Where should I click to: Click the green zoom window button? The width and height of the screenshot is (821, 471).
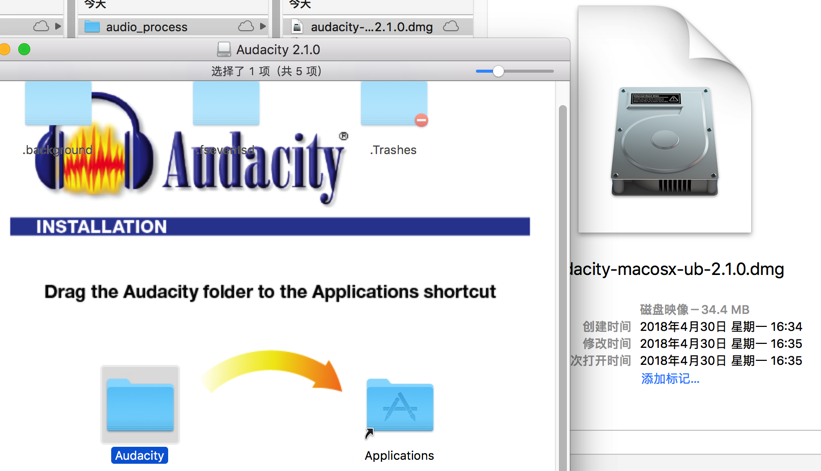point(24,49)
